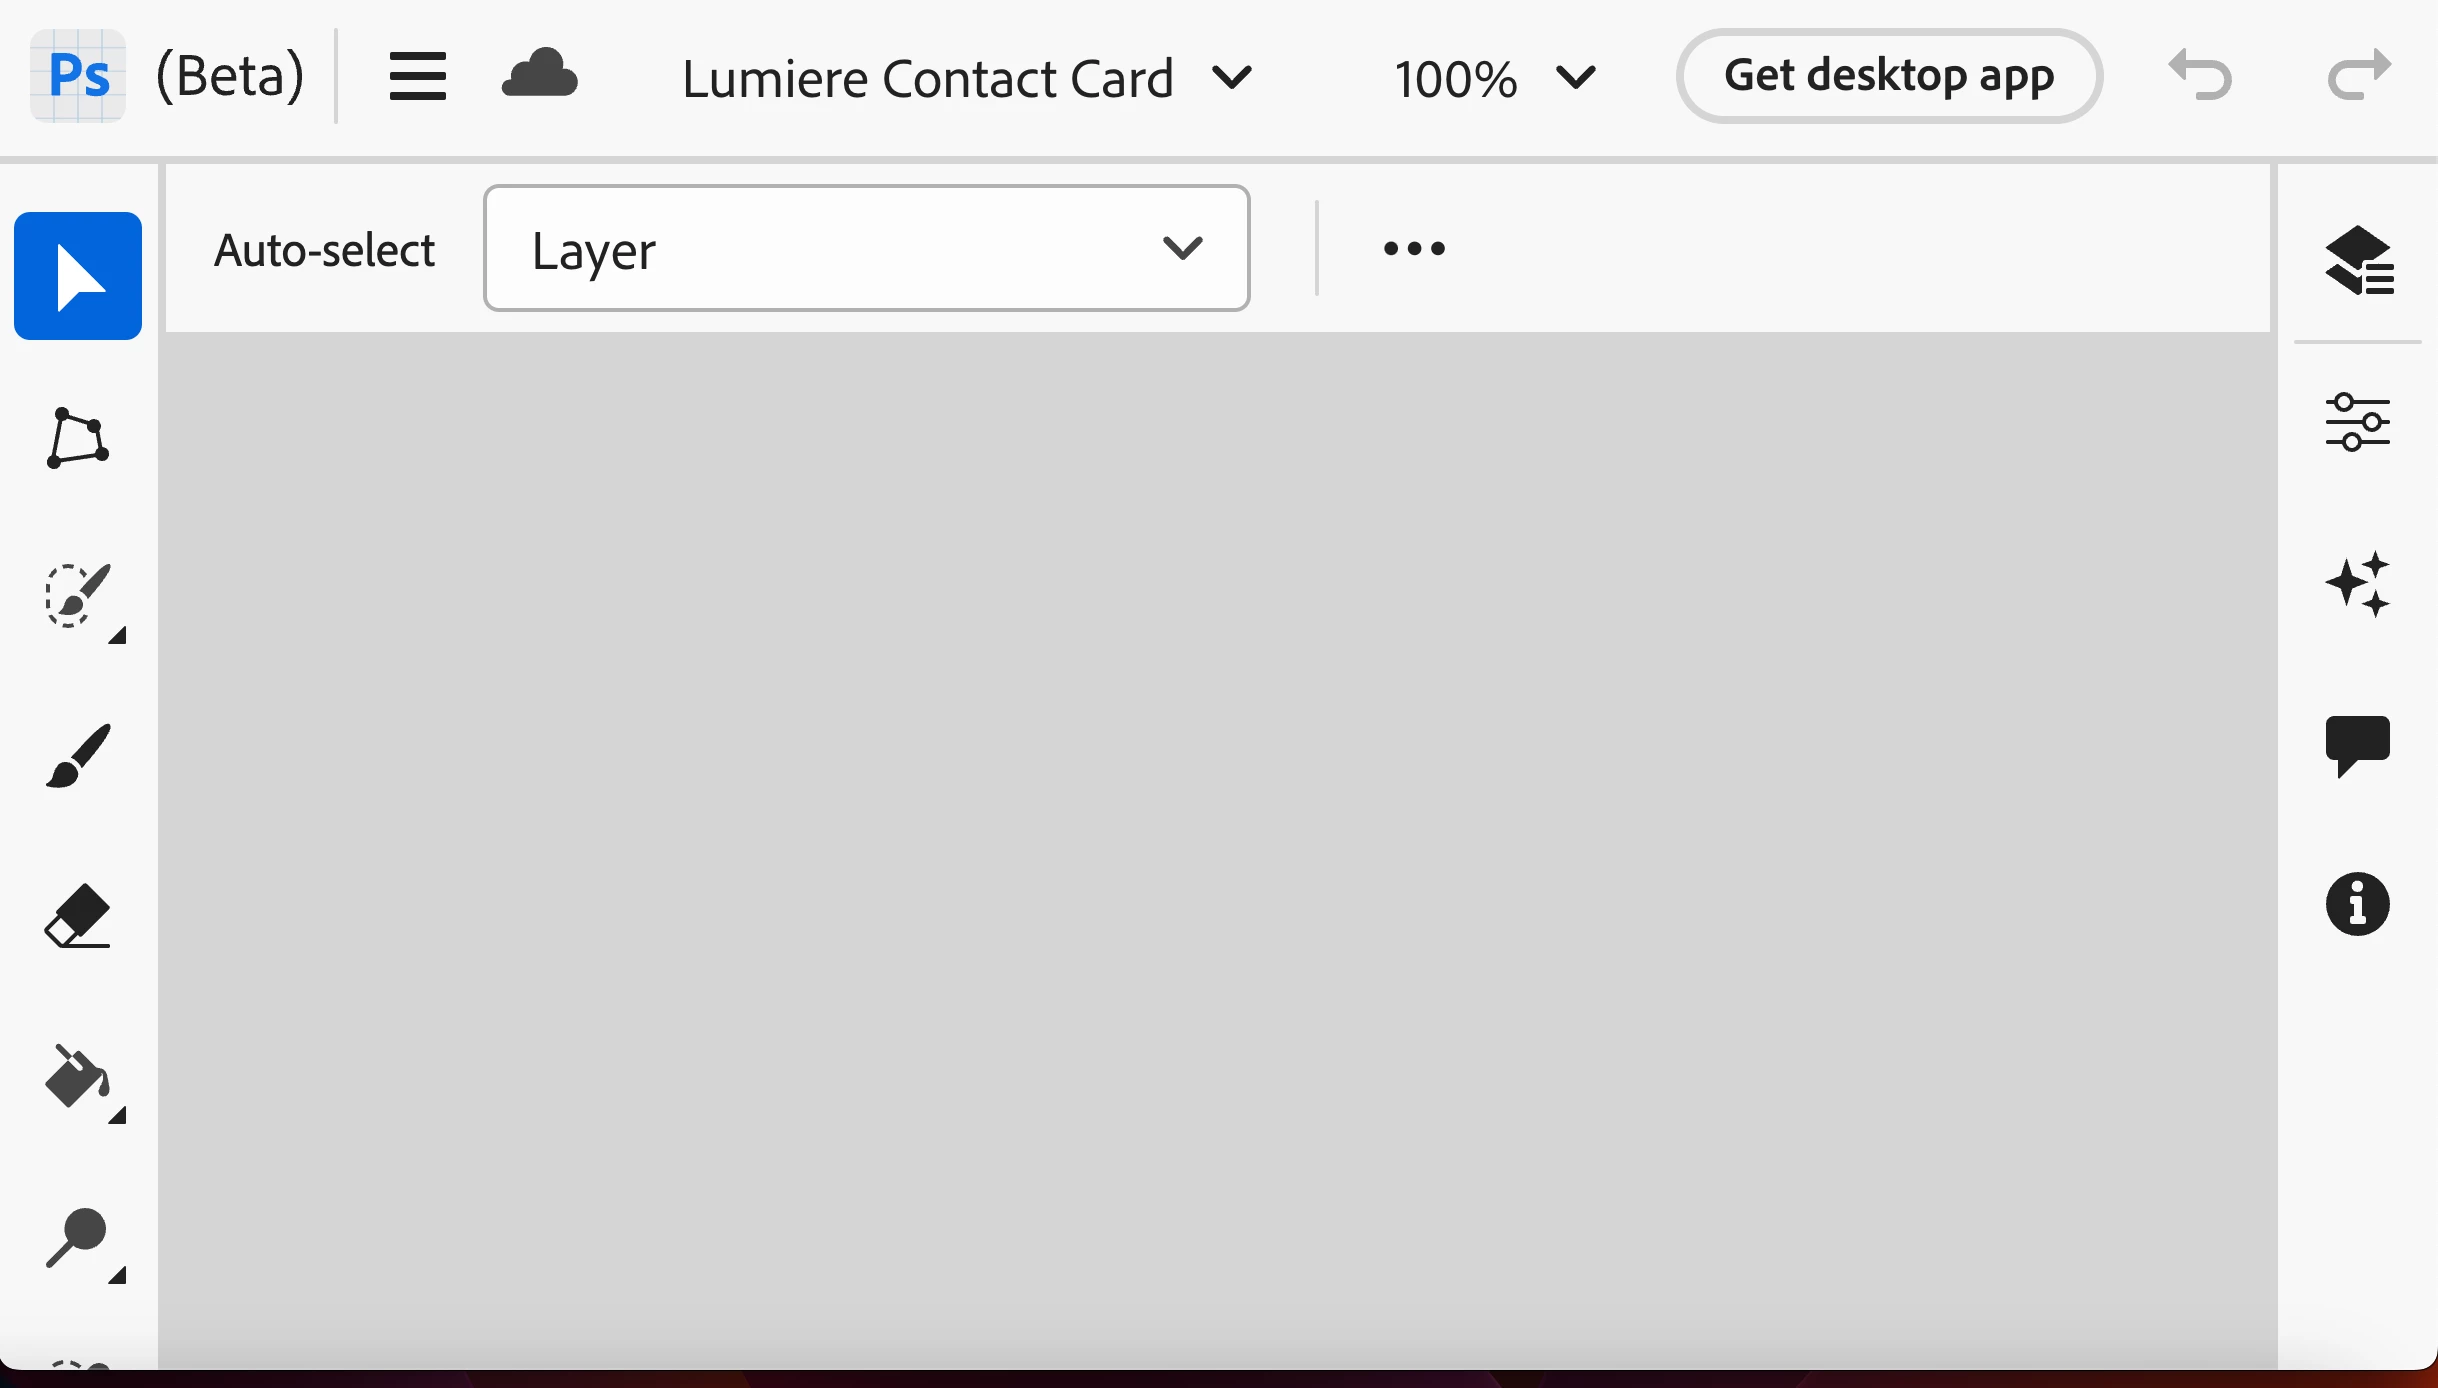The height and width of the screenshot is (1388, 2438).
Task: Select the Eraser tool
Action: [x=78, y=916]
